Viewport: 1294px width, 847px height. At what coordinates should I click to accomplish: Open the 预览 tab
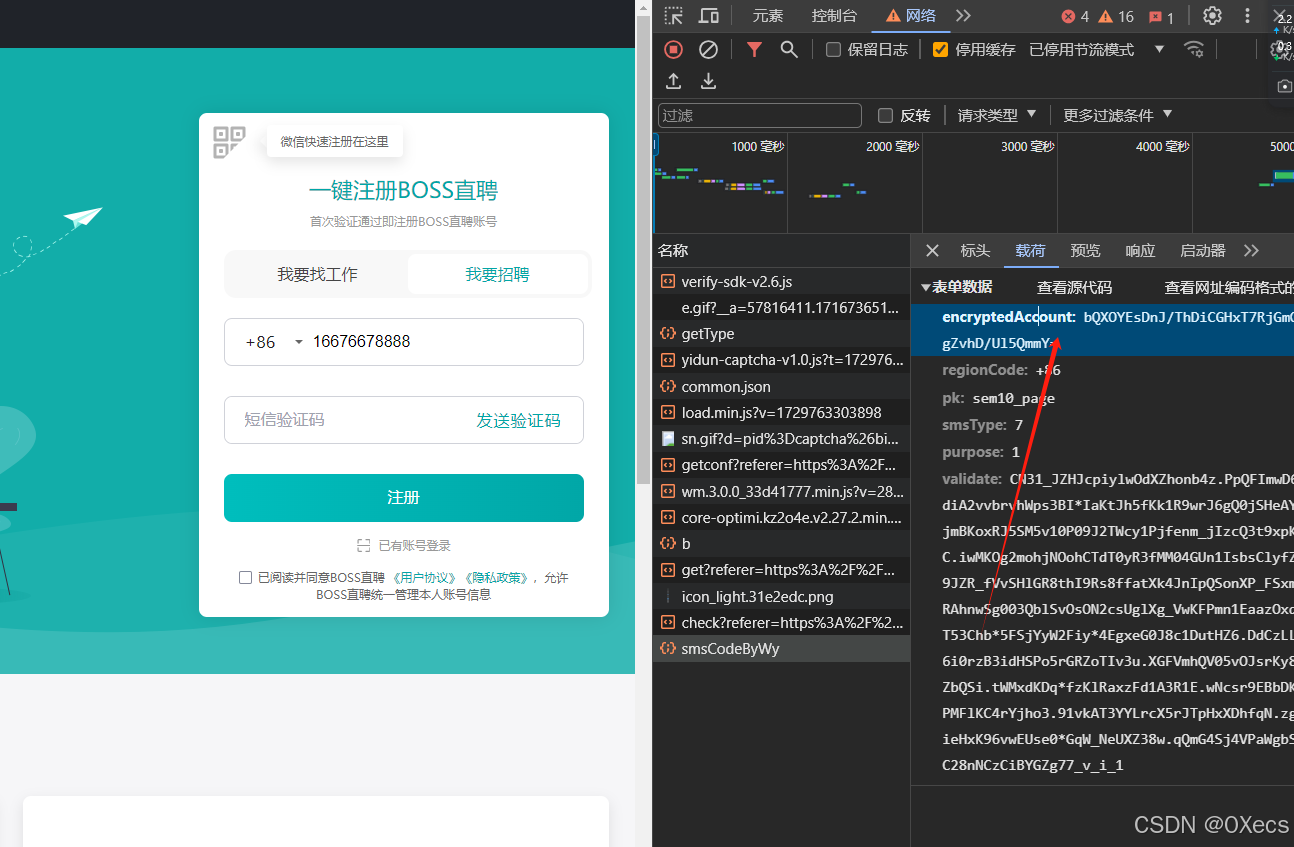[1085, 251]
